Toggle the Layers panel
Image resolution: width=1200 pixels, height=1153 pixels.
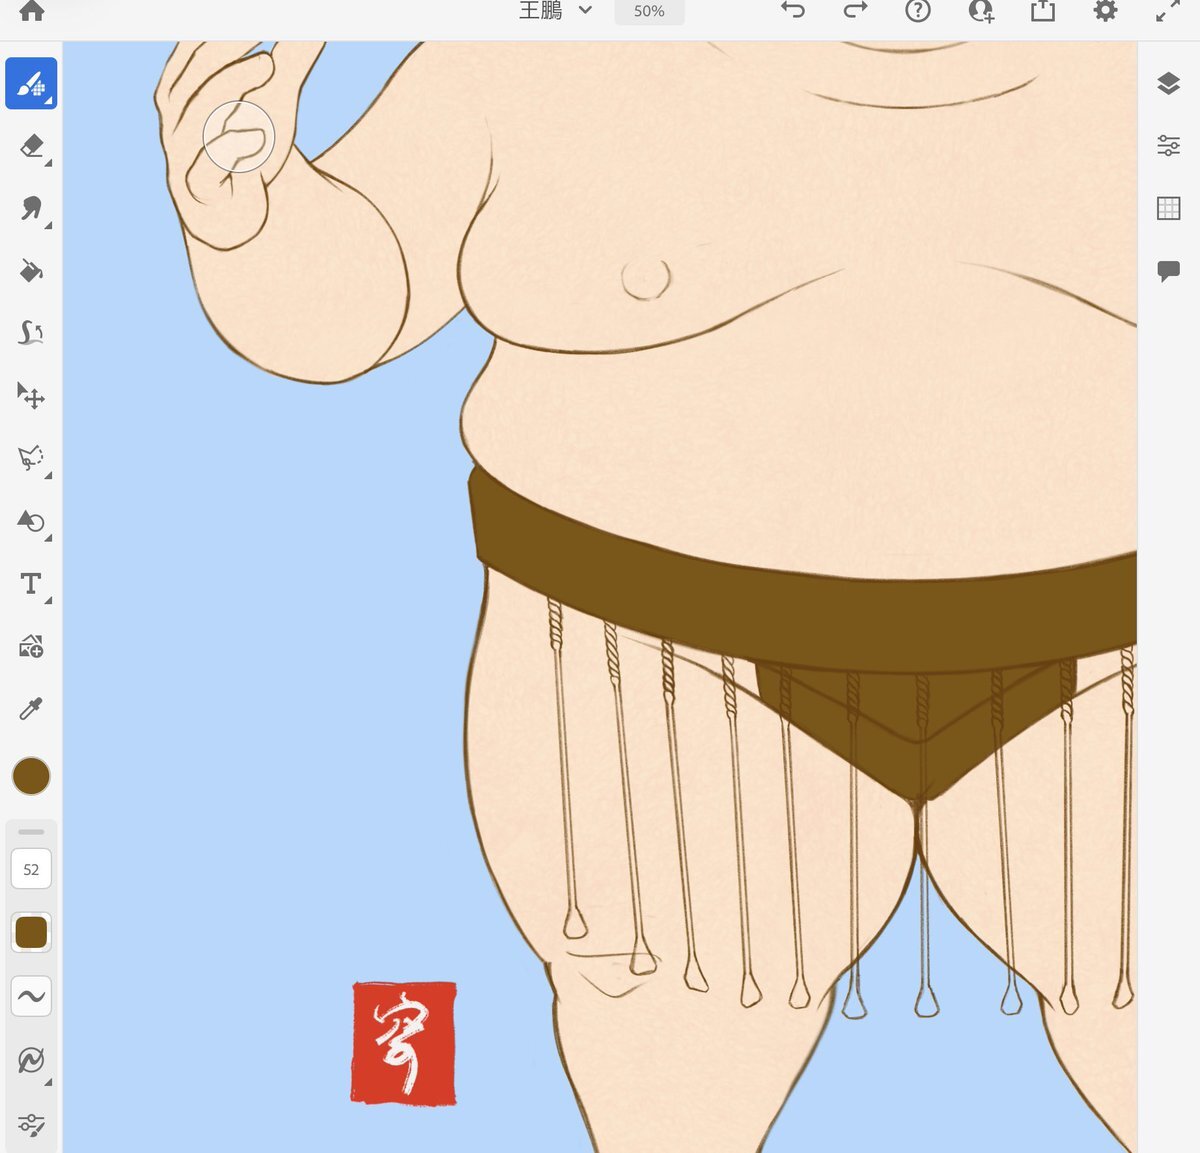[1168, 84]
